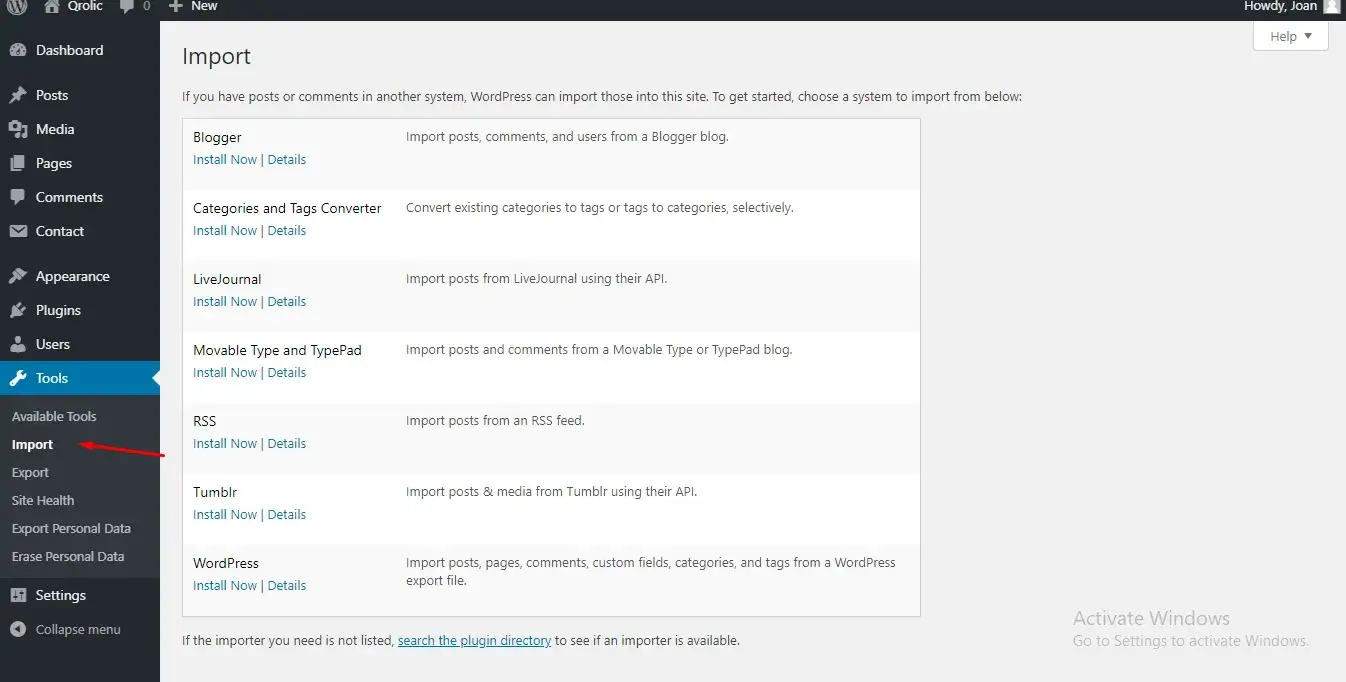Click the Plugins plug icon
1346x682 pixels.
18,311
